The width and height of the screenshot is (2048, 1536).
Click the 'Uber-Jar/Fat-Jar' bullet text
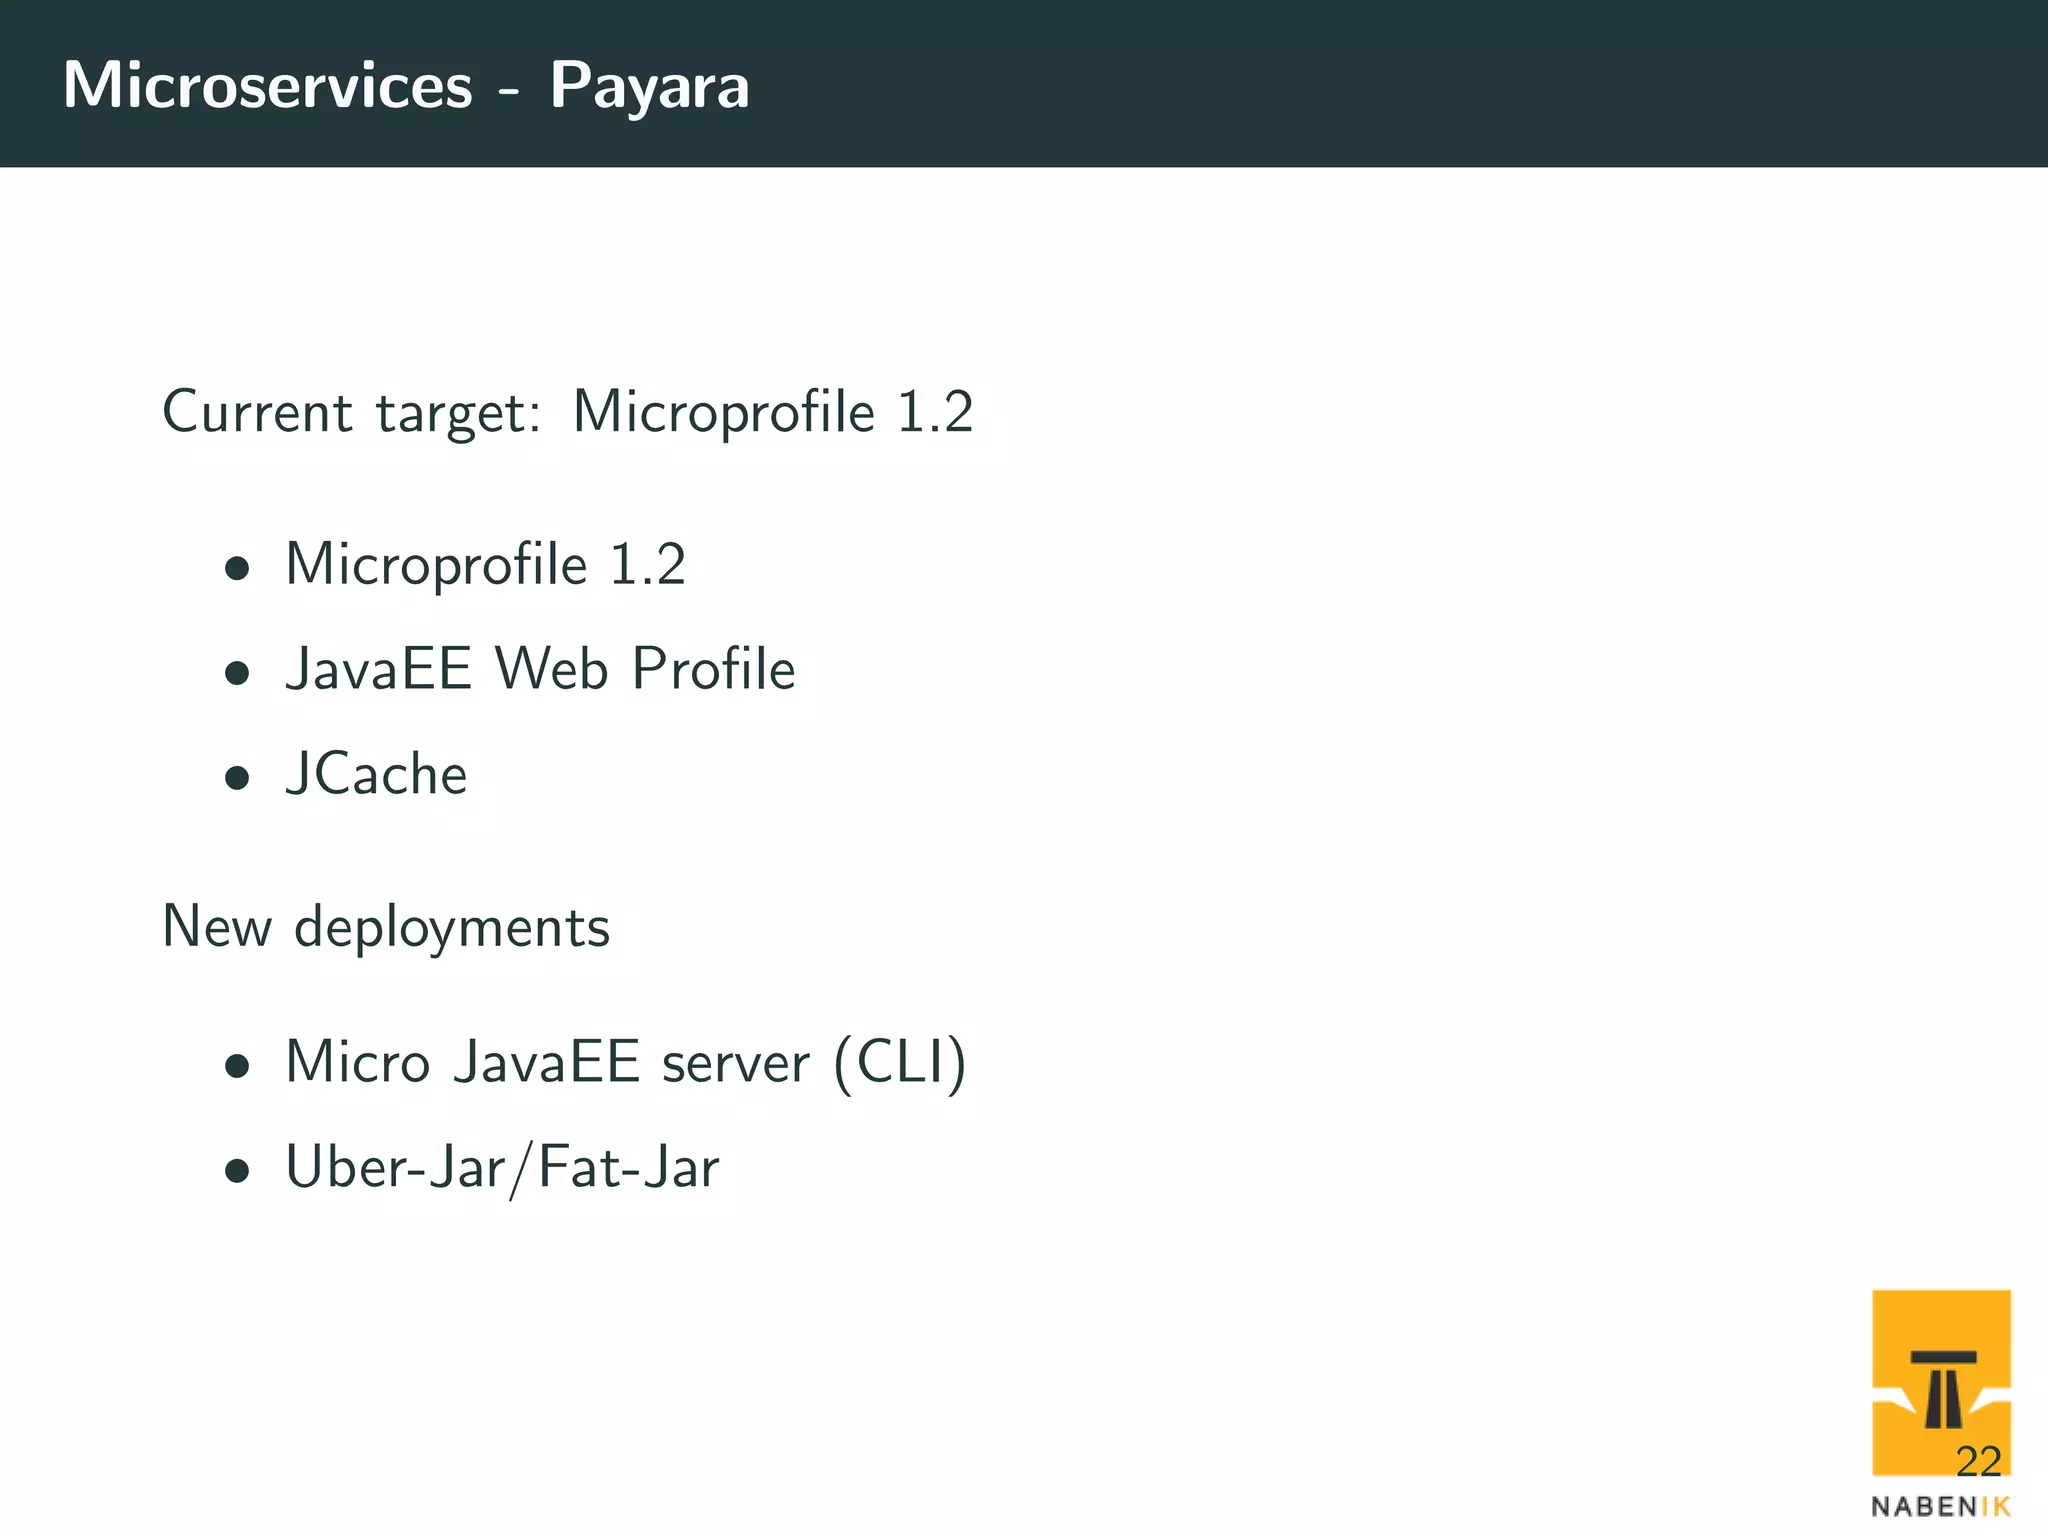[502, 1168]
